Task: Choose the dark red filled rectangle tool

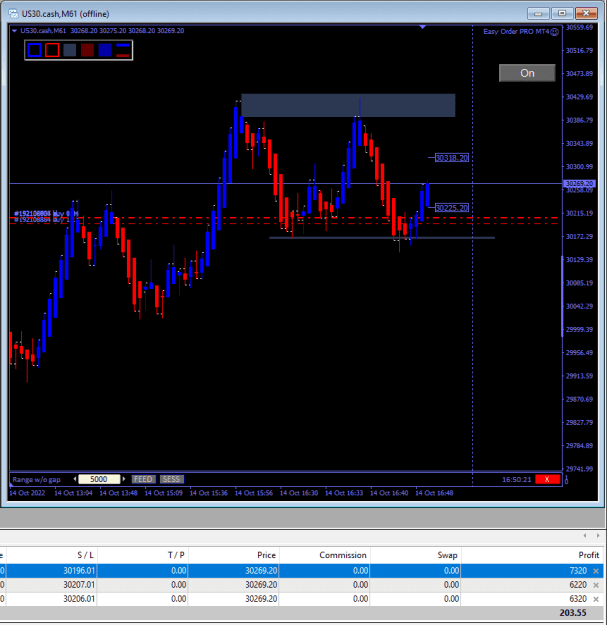Action: coord(87,50)
